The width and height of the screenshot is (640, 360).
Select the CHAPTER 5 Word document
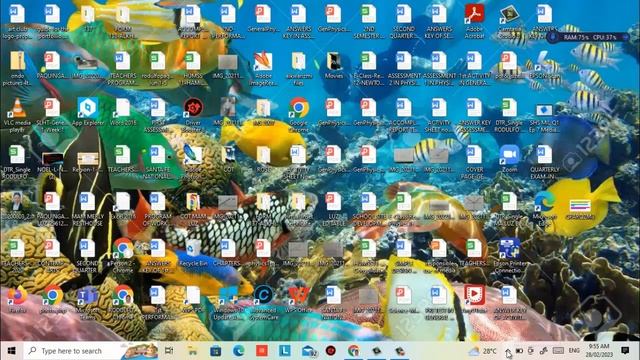(228, 253)
